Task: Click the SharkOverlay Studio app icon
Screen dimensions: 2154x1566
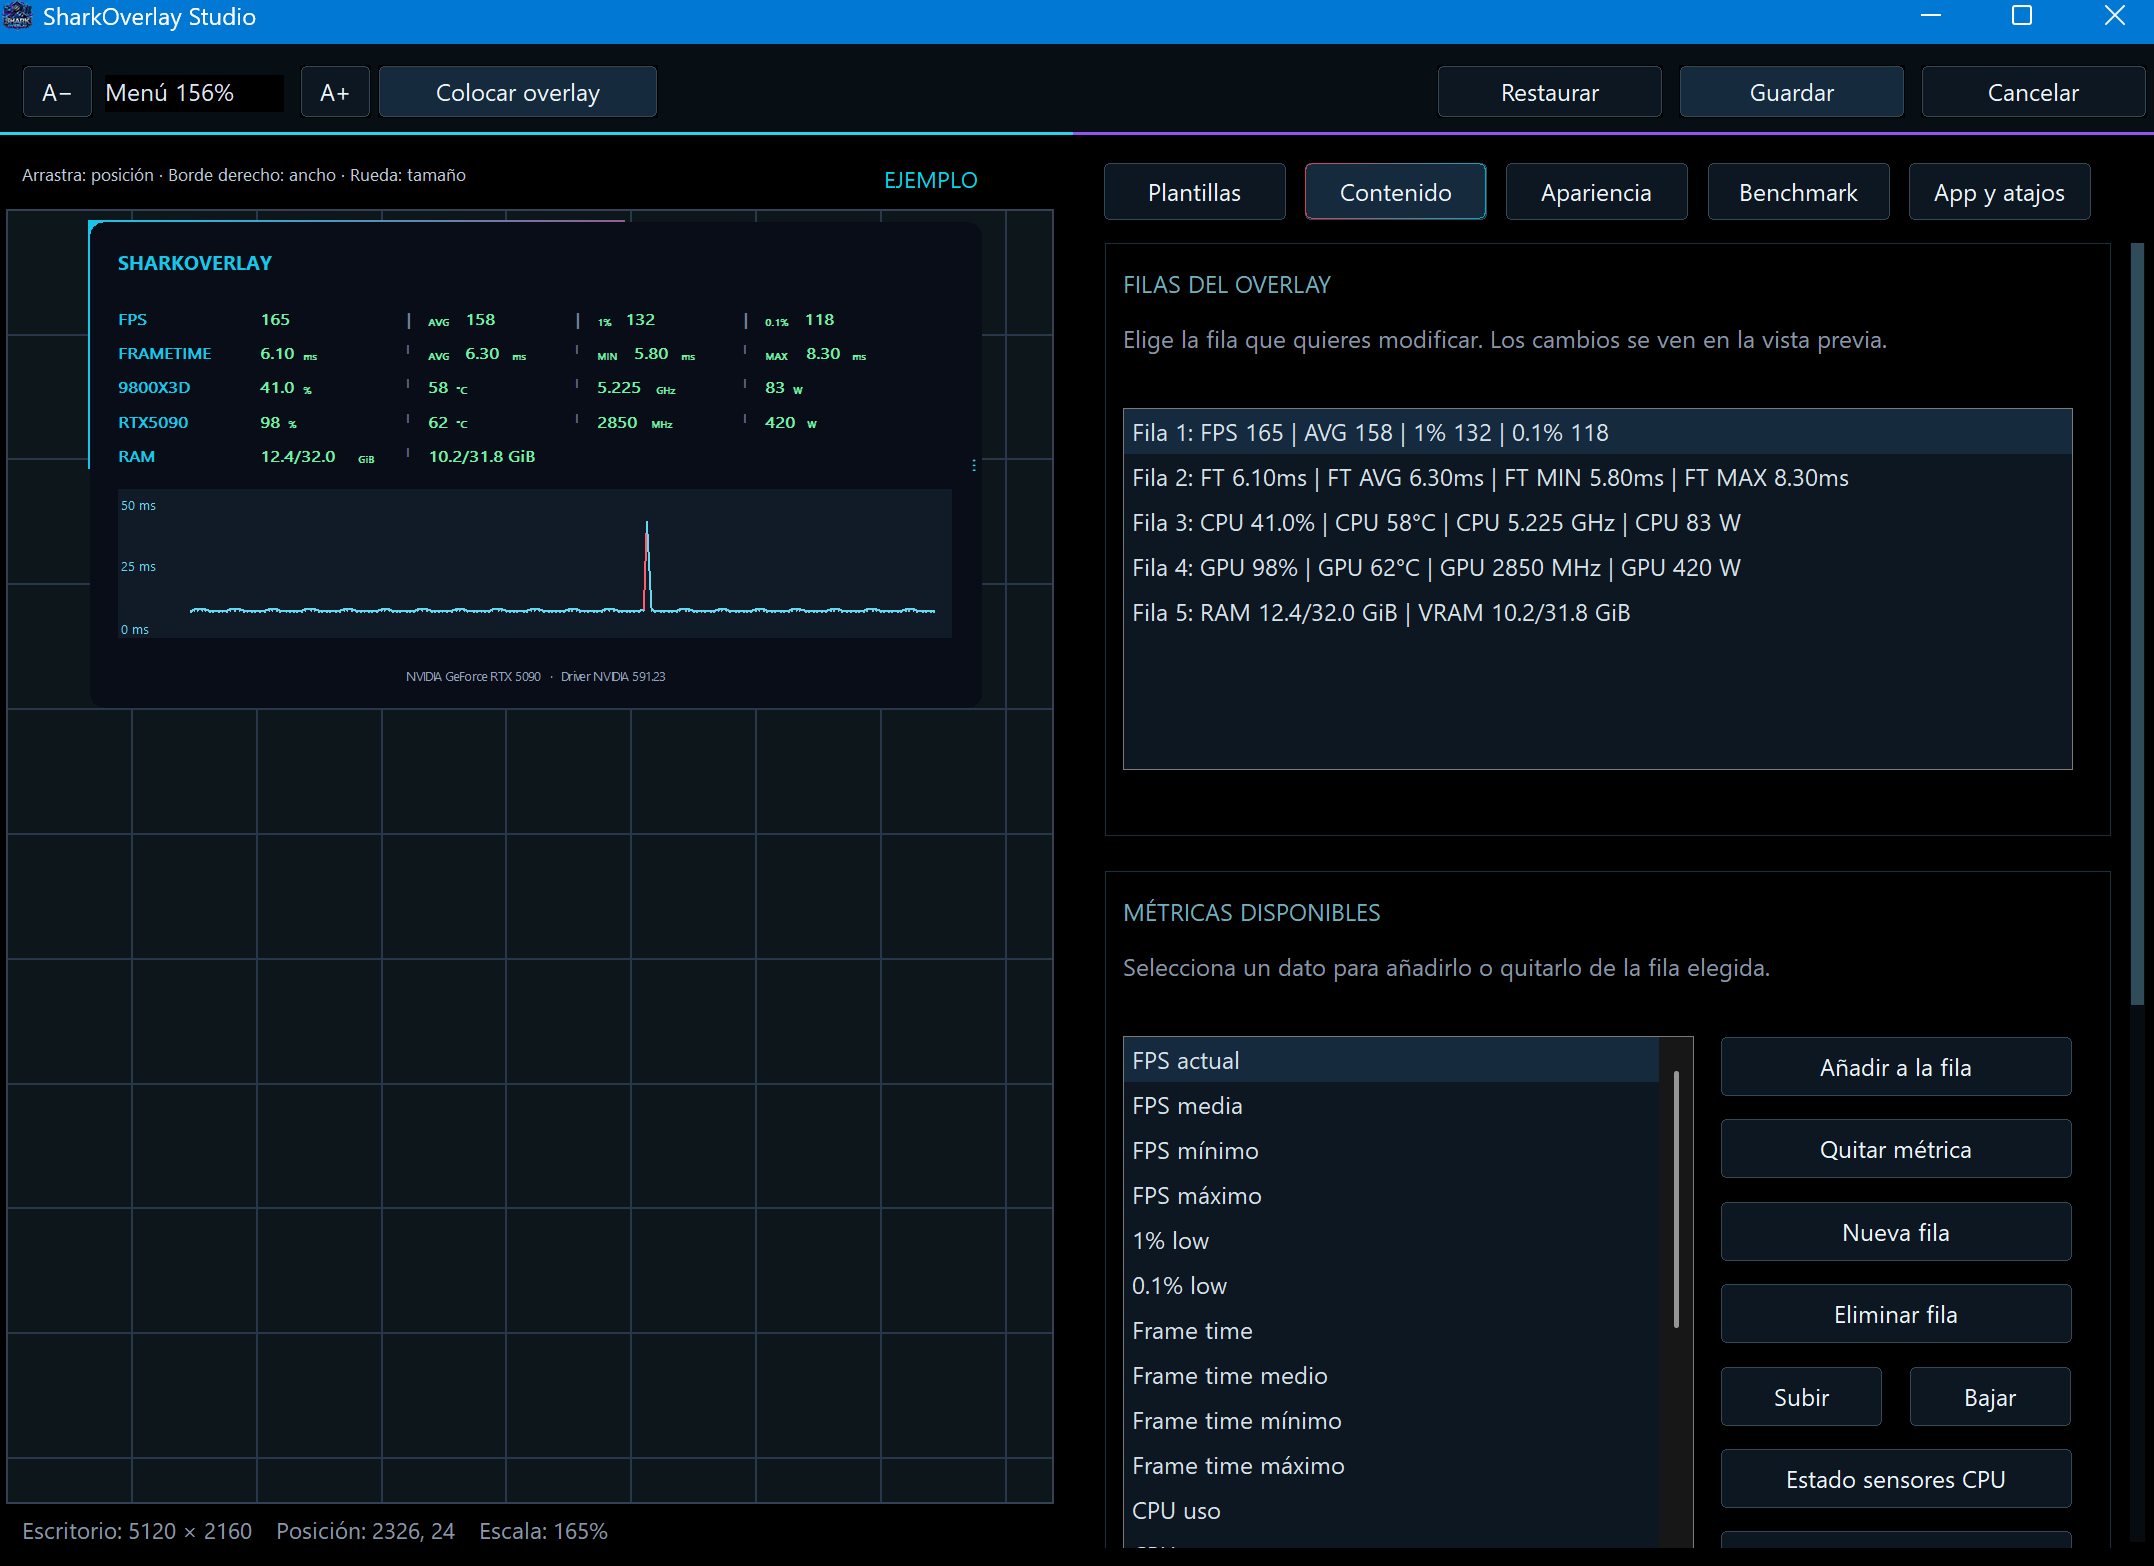Action: [18, 16]
